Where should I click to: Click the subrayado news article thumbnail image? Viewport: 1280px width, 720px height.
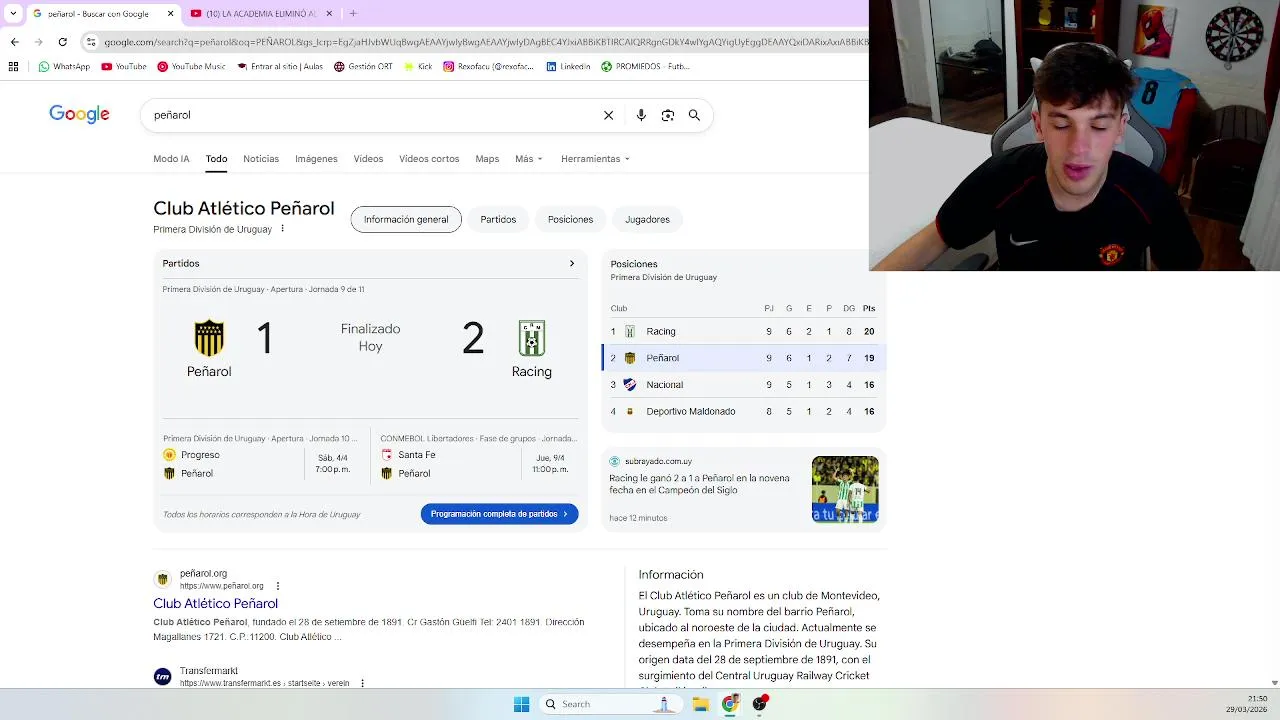[x=845, y=489]
